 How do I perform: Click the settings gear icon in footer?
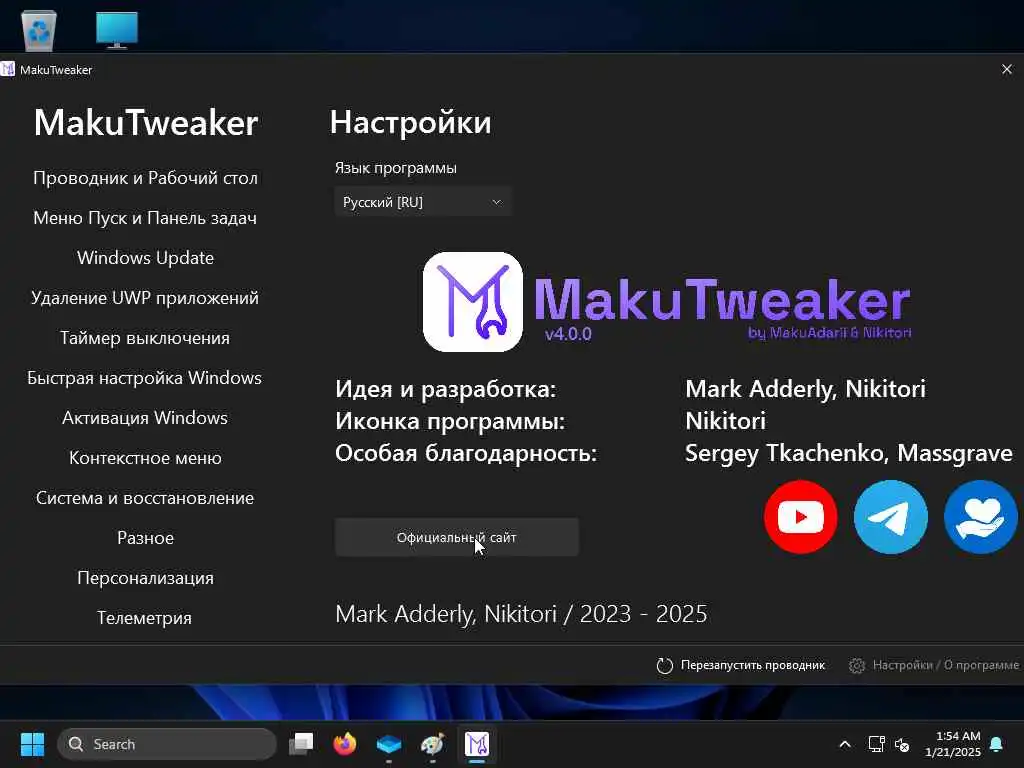point(856,665)
